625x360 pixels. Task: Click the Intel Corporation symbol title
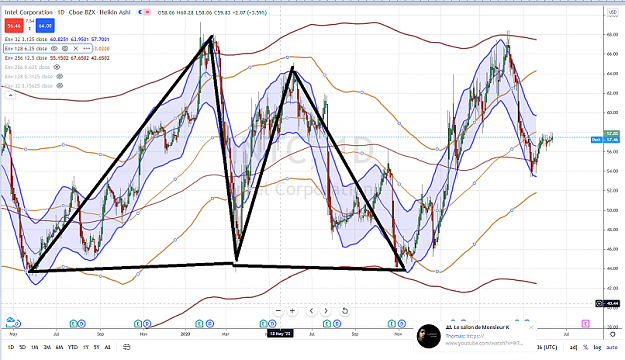coord(29,12)
